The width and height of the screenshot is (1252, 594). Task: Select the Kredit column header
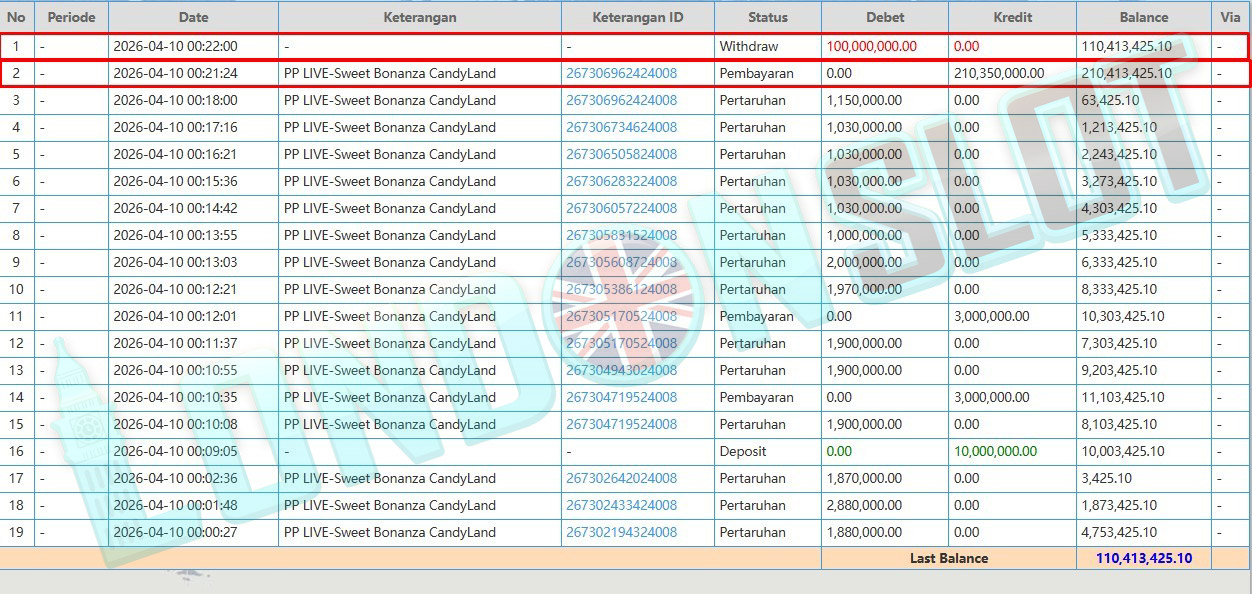click(1012, 17)
